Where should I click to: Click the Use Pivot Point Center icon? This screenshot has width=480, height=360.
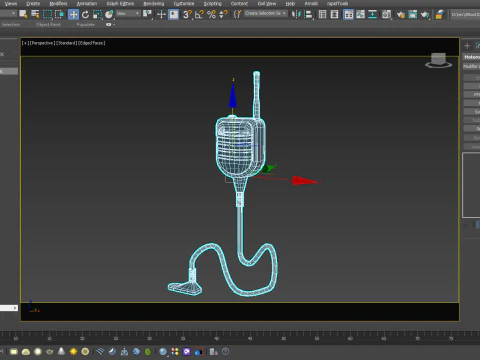(147, 14)
